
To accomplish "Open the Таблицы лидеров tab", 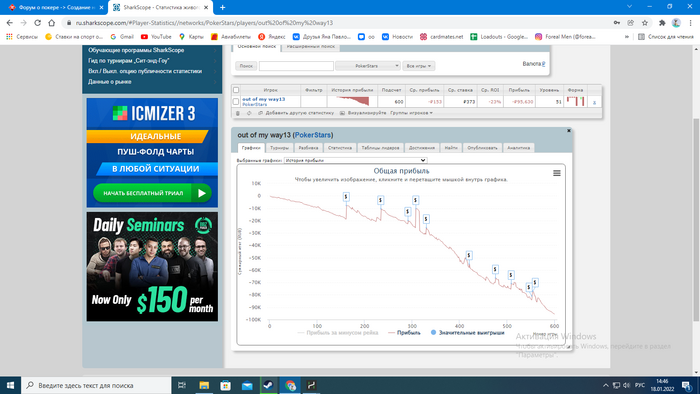I will 380,148.
